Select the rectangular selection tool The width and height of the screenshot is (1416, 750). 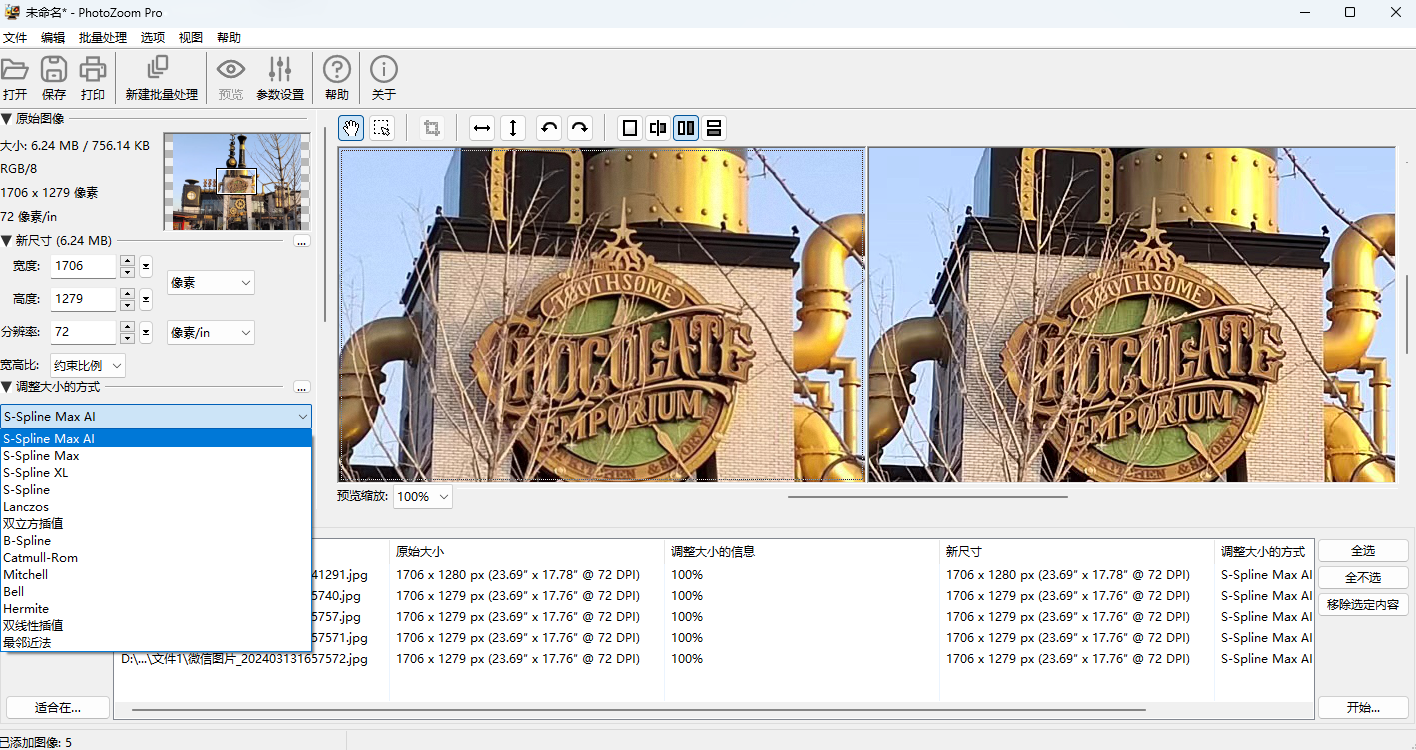[x=381, y=128]
